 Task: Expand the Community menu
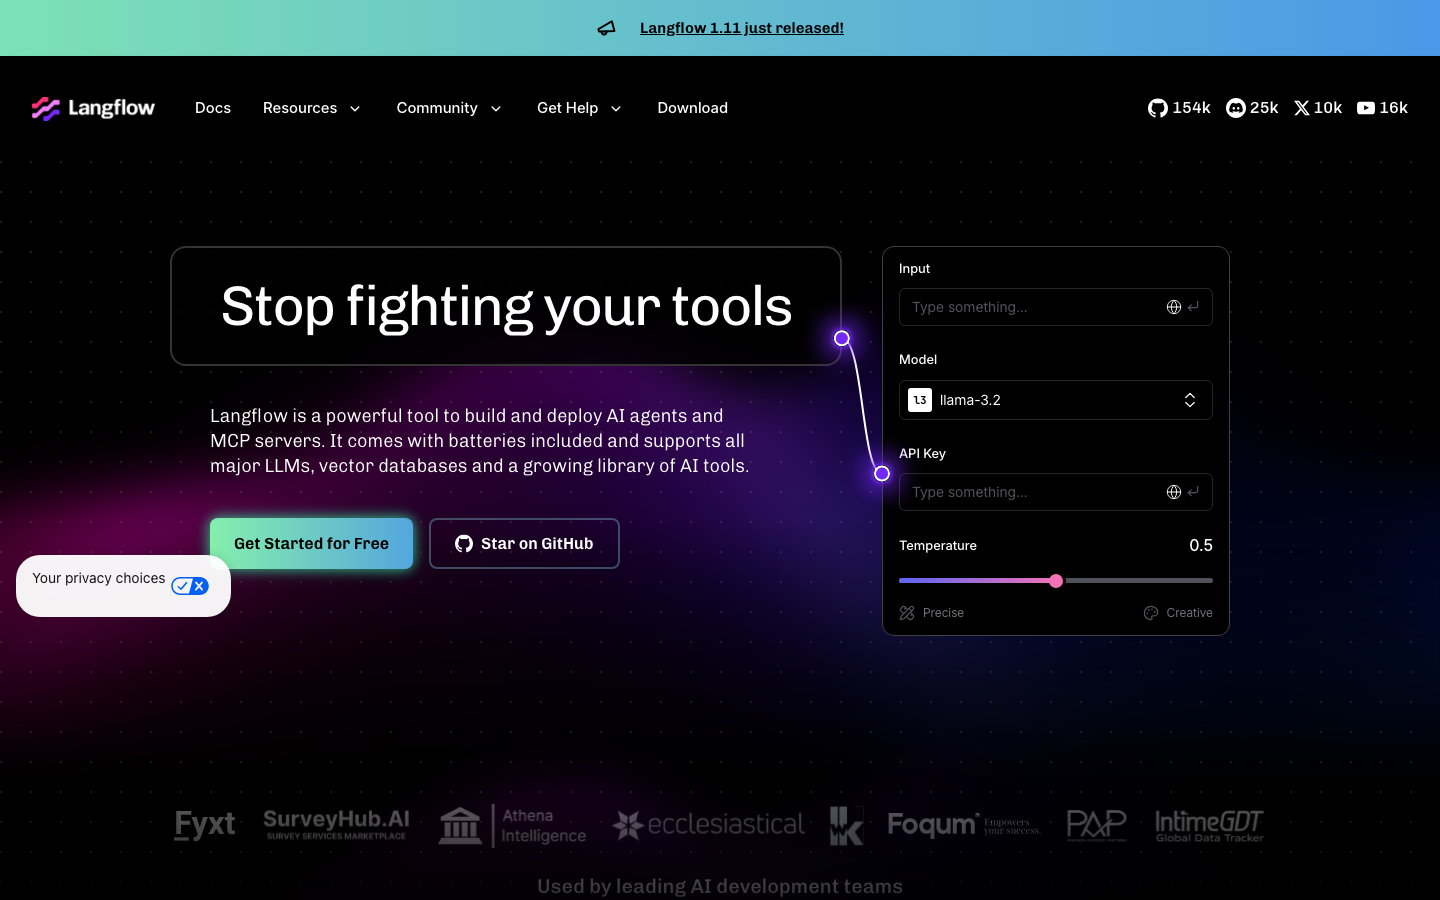(x=449, y=108)
